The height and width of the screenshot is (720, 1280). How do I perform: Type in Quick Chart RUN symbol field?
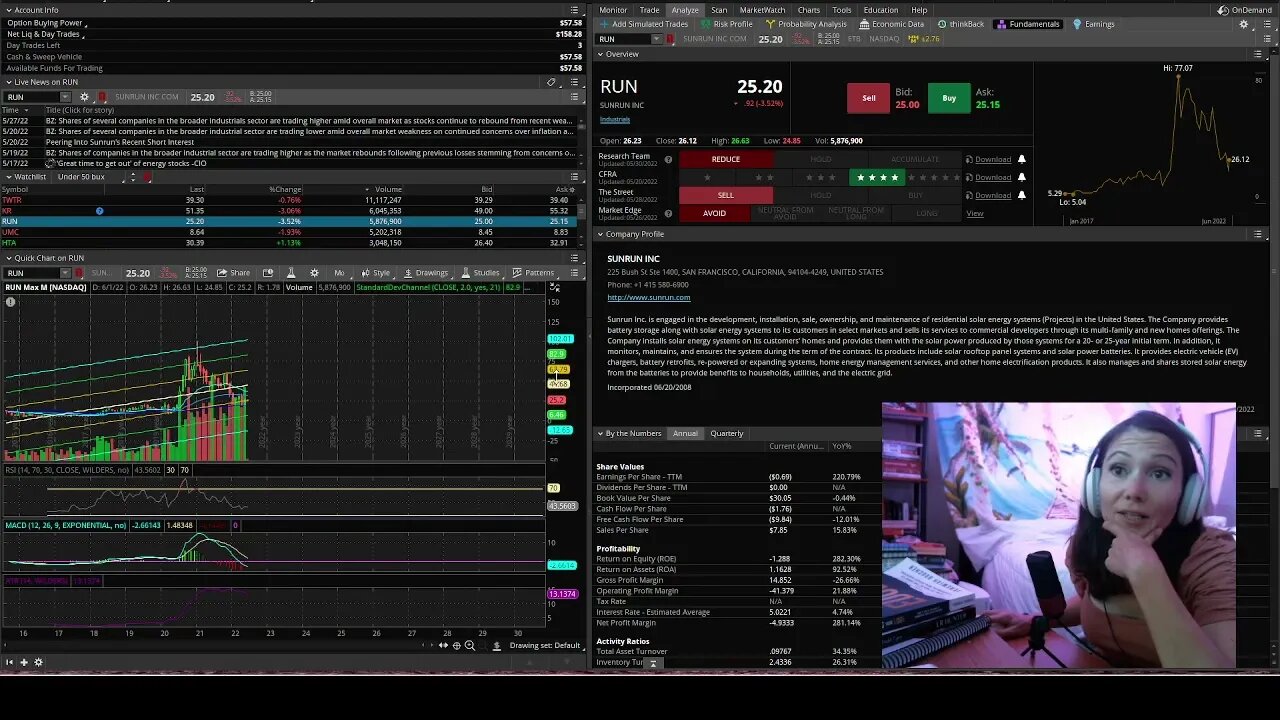click(x=32, y=273)
